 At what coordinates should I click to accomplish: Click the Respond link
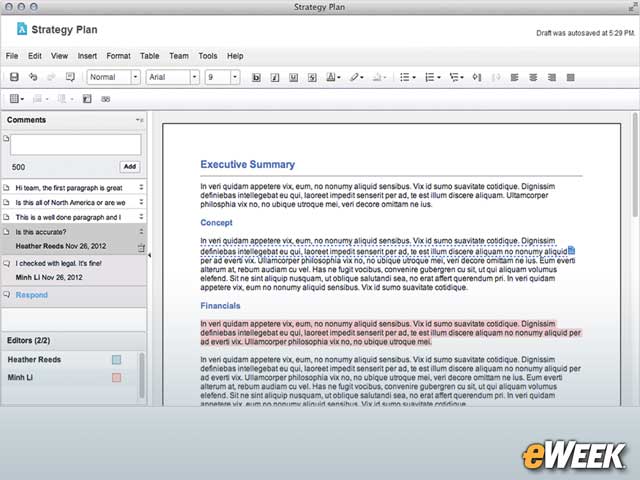click(32, 295)
